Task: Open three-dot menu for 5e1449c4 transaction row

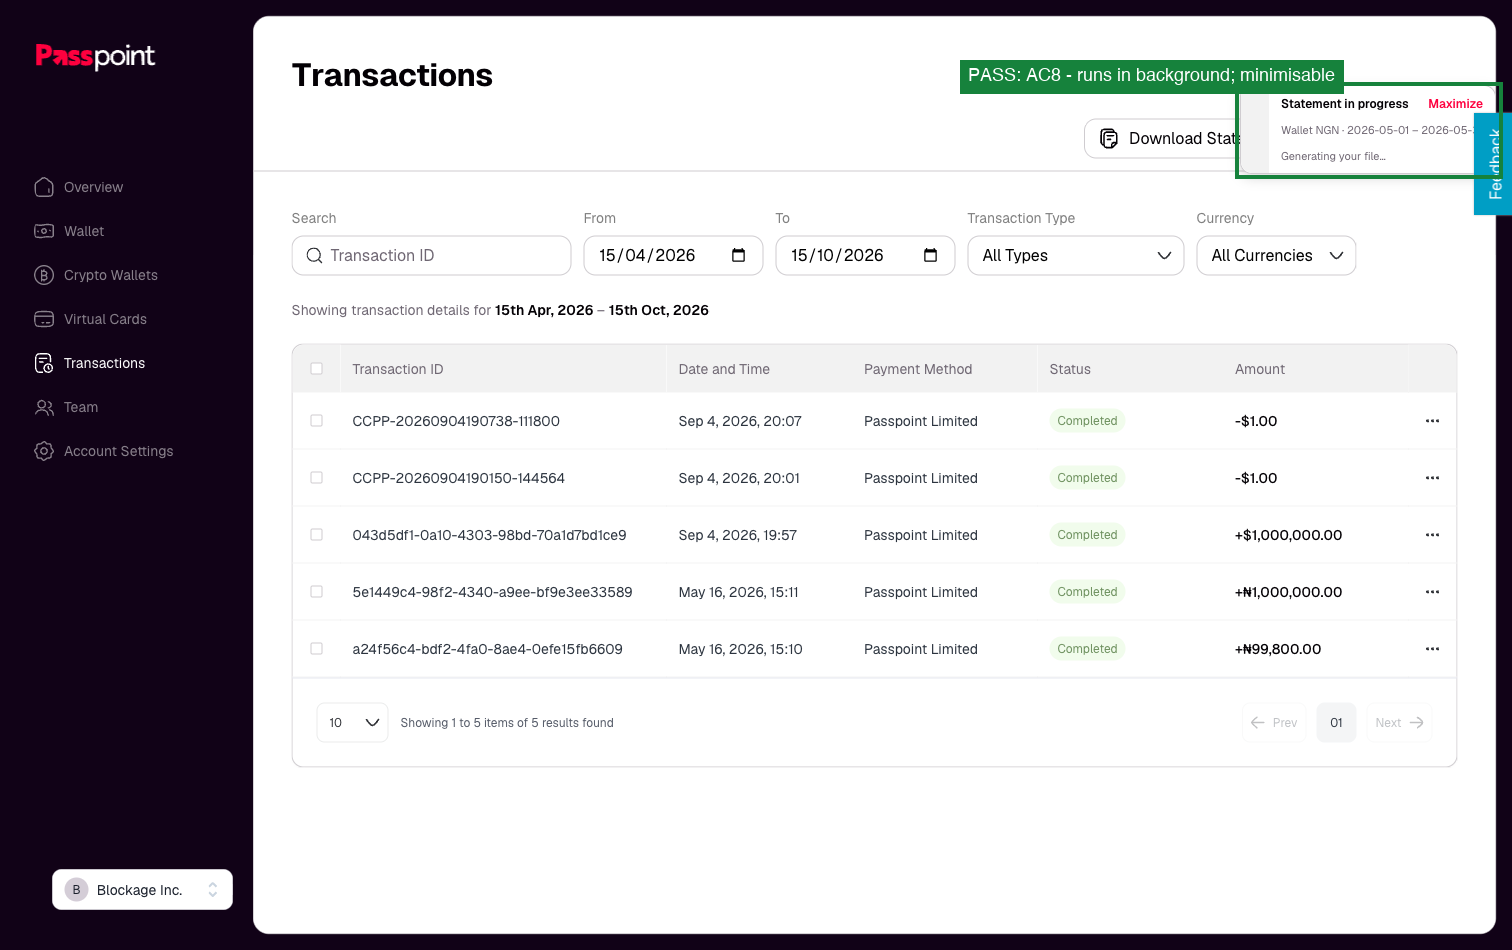Action: [x=1432, y=592]
